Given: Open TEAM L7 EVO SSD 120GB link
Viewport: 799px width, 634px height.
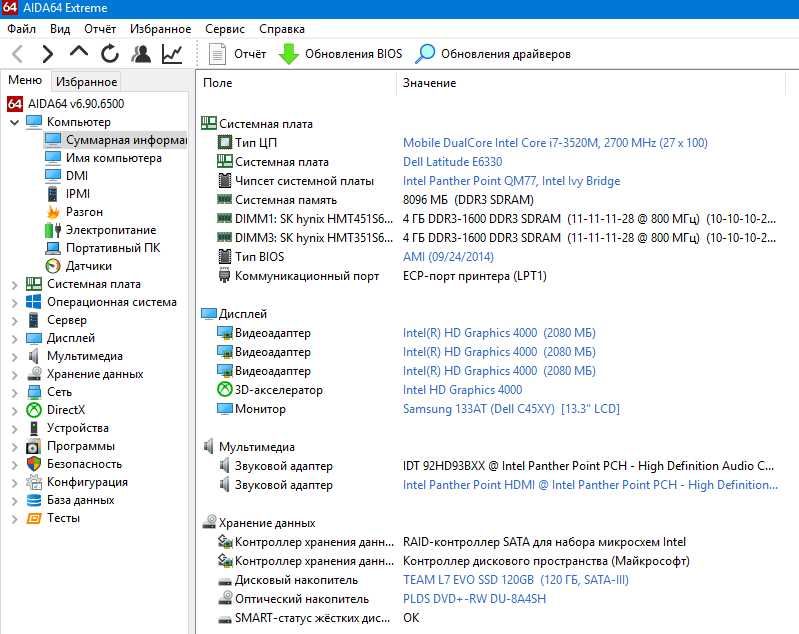Looking at the screenshot, I should pos(516,580).
